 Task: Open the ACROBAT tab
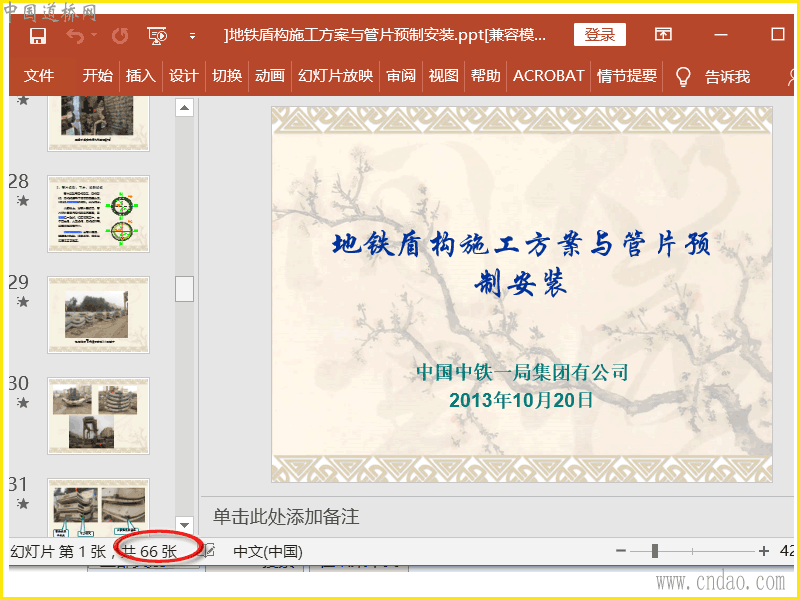point(548,76)
